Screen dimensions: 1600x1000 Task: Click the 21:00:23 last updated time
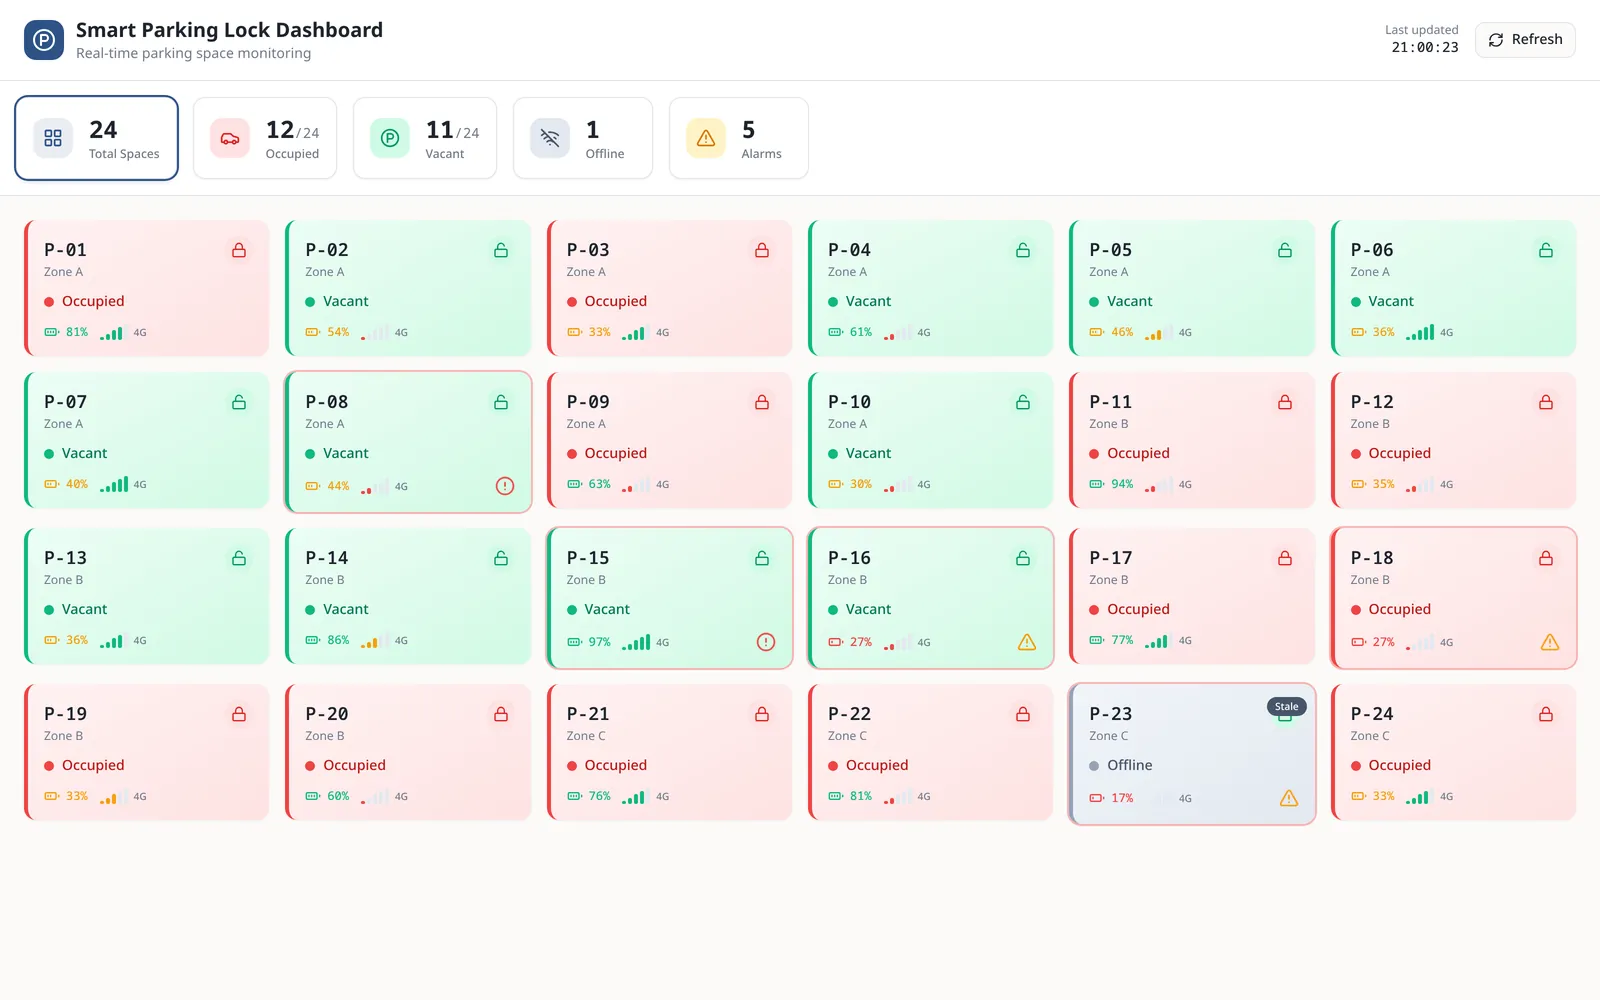click(1425, 47)
